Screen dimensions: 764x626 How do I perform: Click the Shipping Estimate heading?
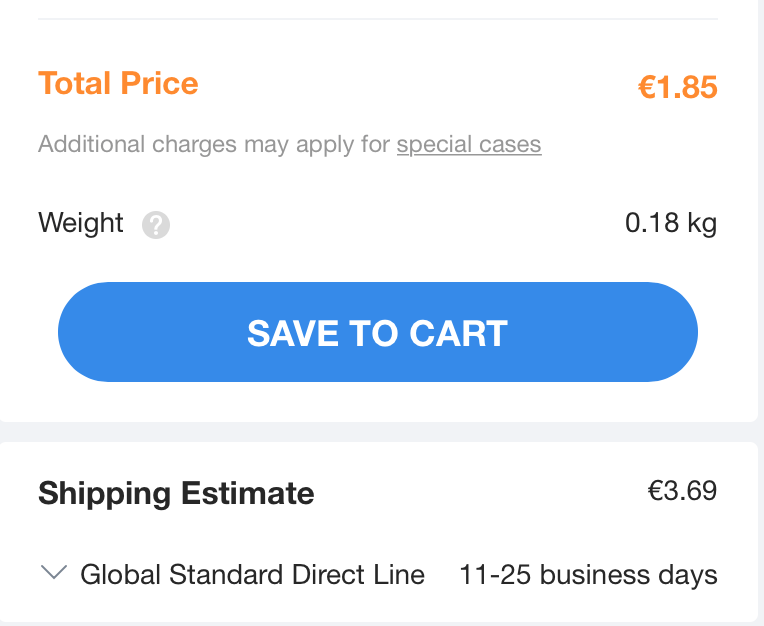coord(176,493)
